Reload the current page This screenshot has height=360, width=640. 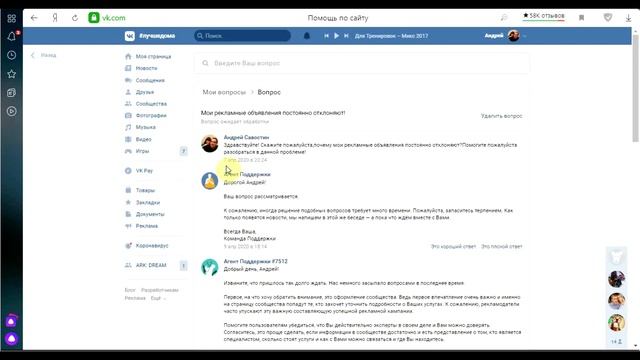[75, 18]
